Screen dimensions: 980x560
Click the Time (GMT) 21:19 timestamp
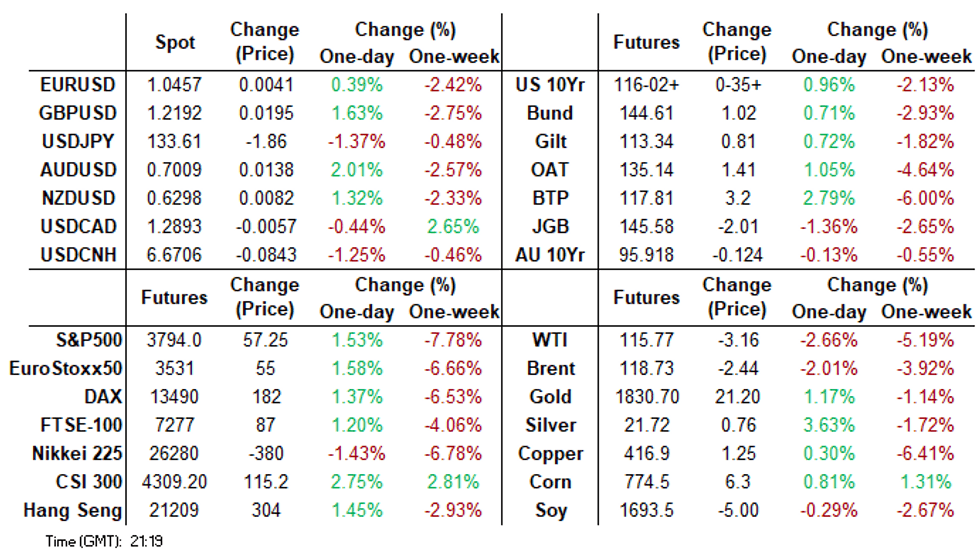tap(86, 542)
